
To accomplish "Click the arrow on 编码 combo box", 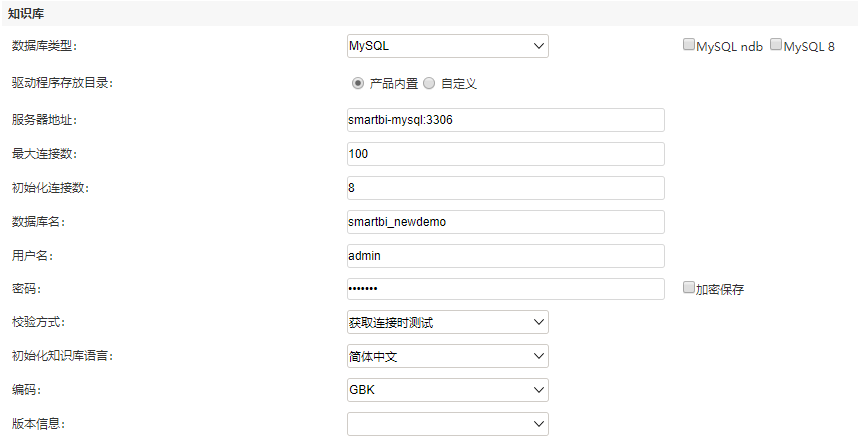I will coord(538,390).
